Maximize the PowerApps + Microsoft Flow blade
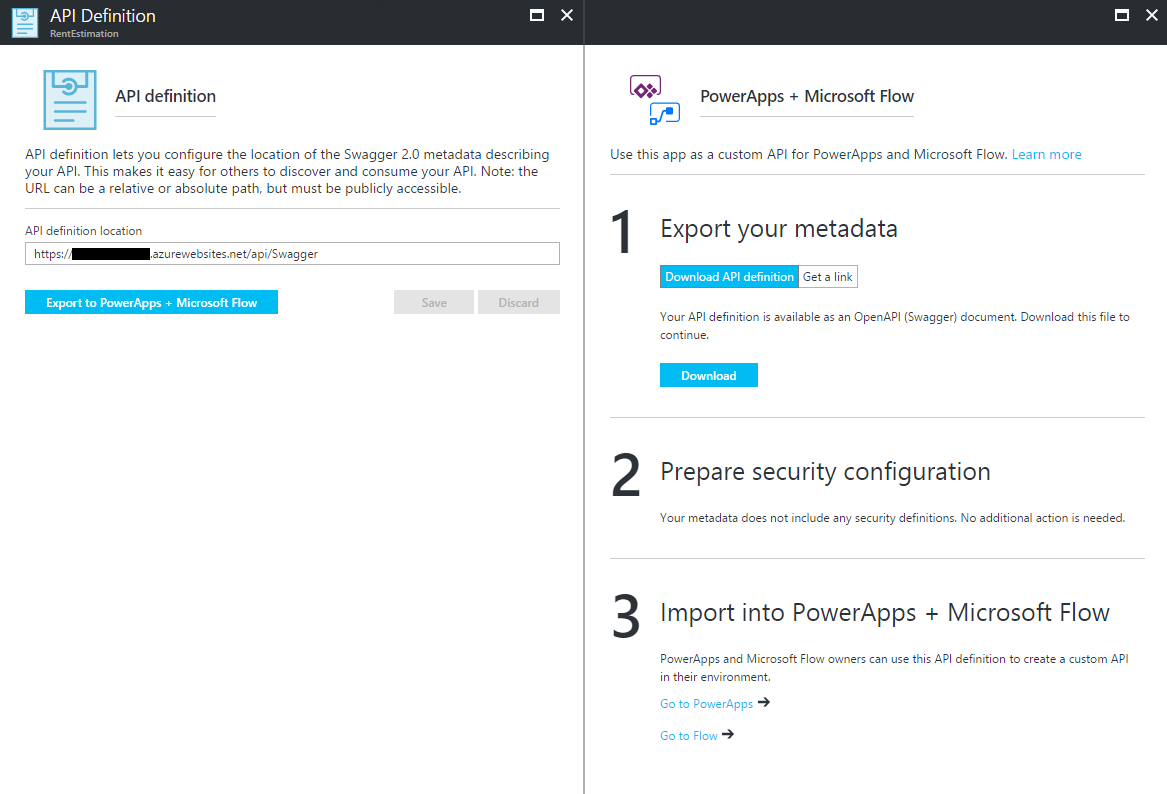Screen dimensions: 1167x794 point(1121,15)
